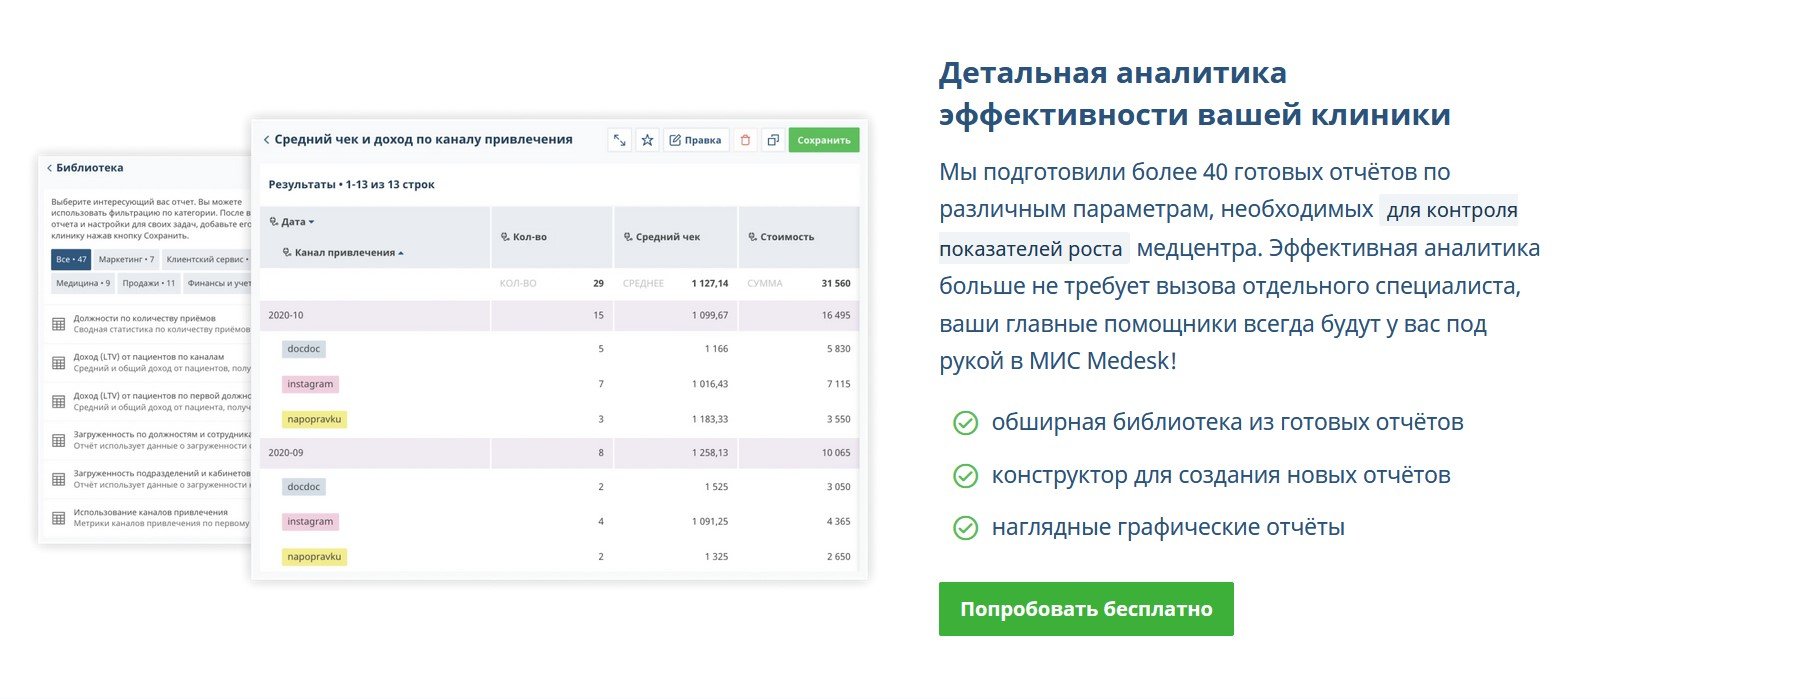Click the duplicate report icon

click(x=773, y=141)
